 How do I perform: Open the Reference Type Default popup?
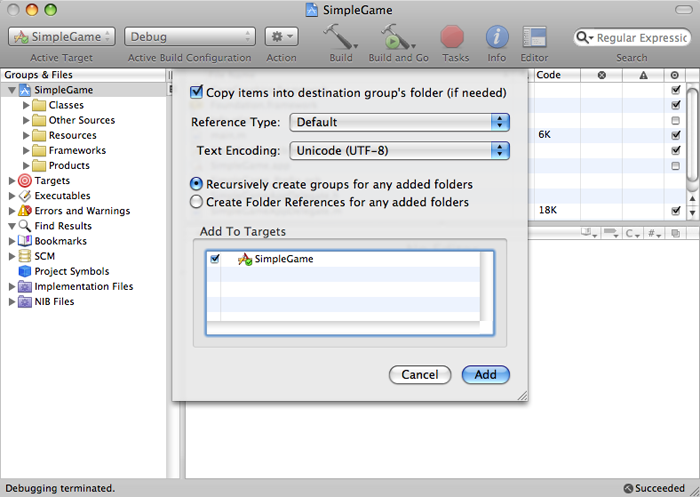pos(400,122)
